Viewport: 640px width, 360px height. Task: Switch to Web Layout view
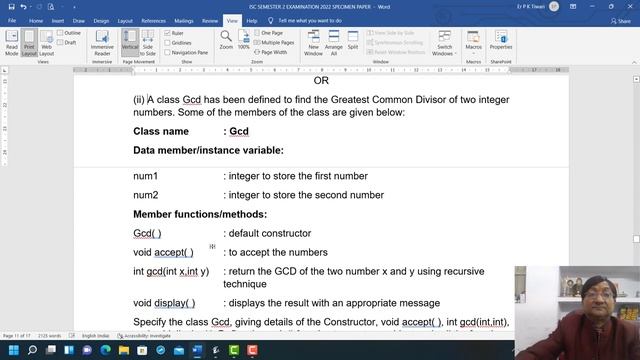(x=47, y=42)
